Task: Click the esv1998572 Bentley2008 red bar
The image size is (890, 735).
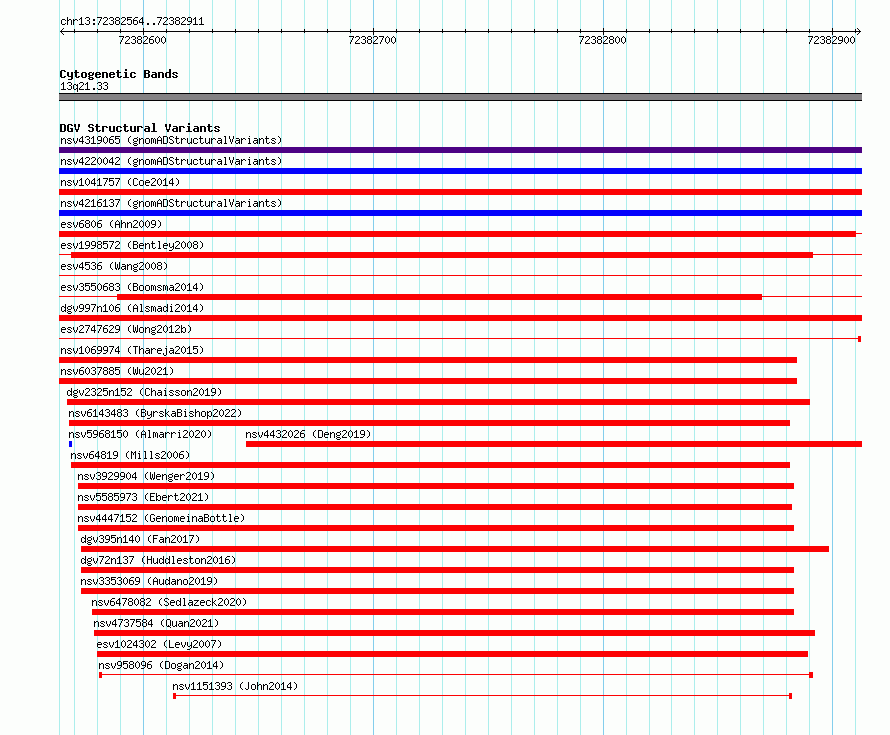Action: pos(442,255)
